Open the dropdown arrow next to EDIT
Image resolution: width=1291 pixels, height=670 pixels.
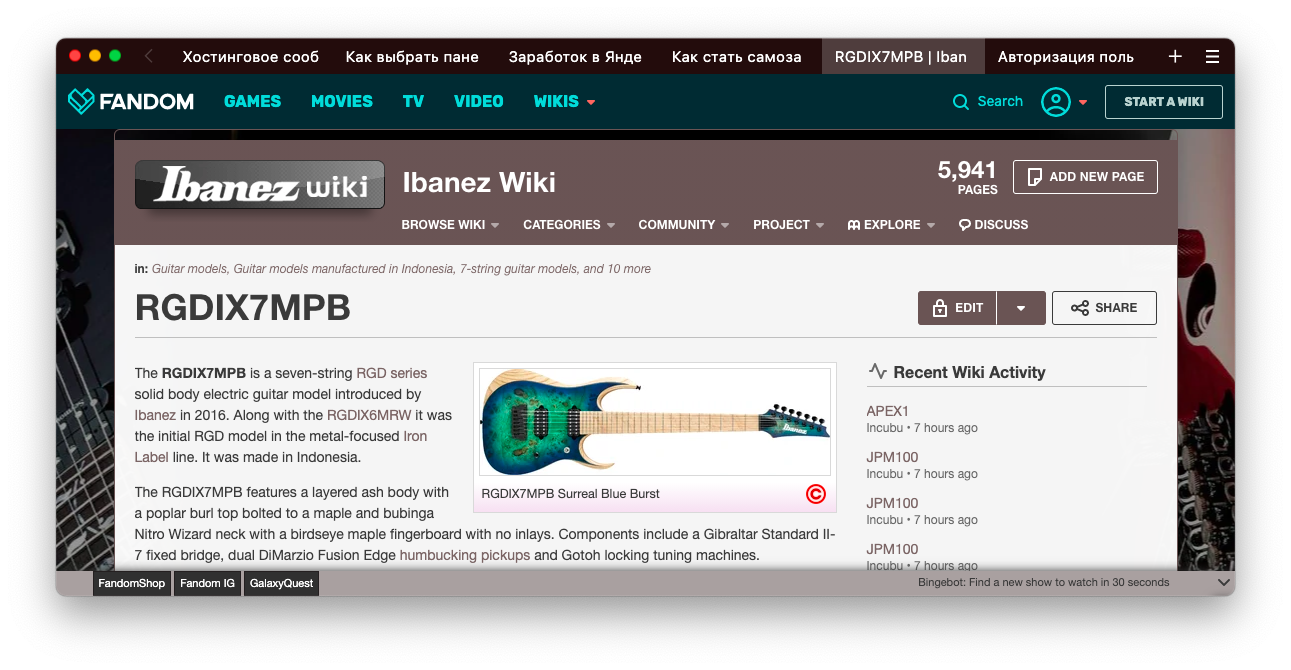(1021, 308)
